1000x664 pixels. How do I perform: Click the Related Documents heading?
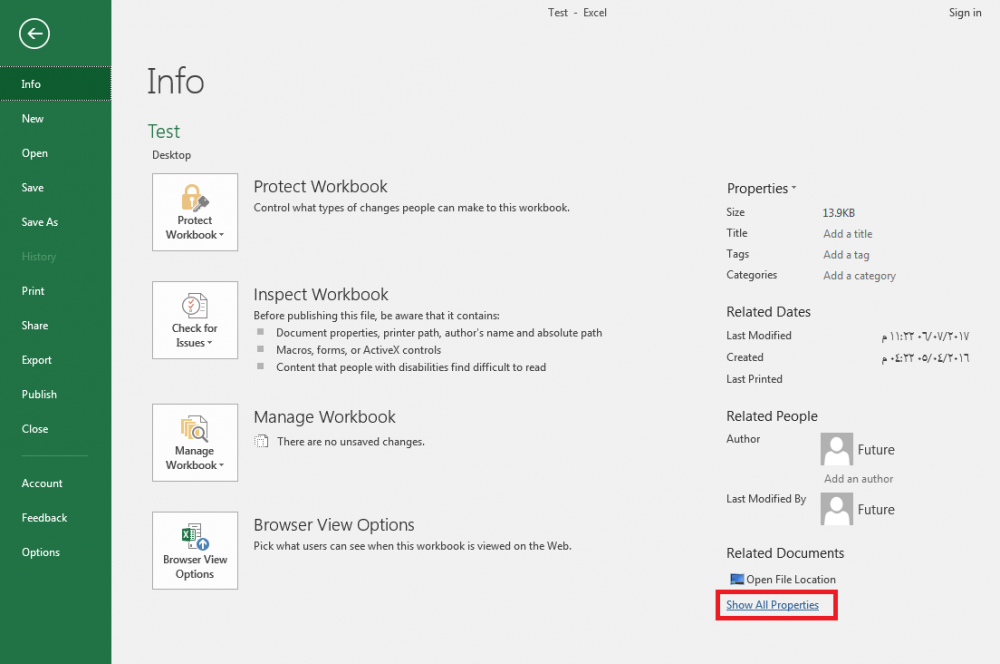point(785,553)
